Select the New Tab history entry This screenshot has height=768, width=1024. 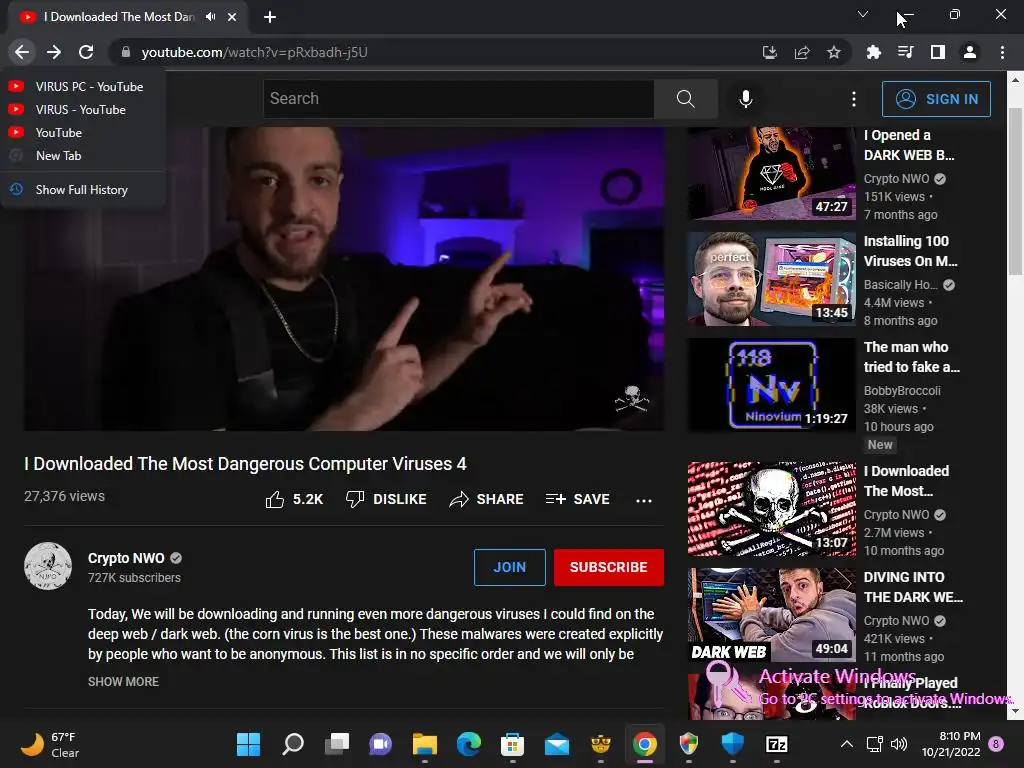(x=83, y=155)
